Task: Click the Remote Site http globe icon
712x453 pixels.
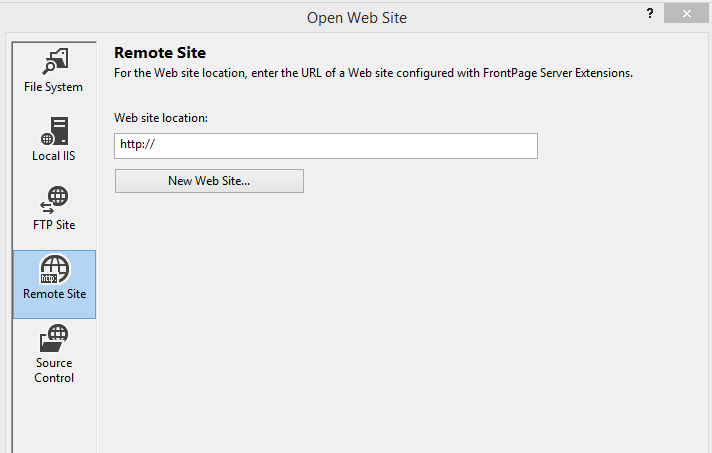Action: [x=54, y=269]
